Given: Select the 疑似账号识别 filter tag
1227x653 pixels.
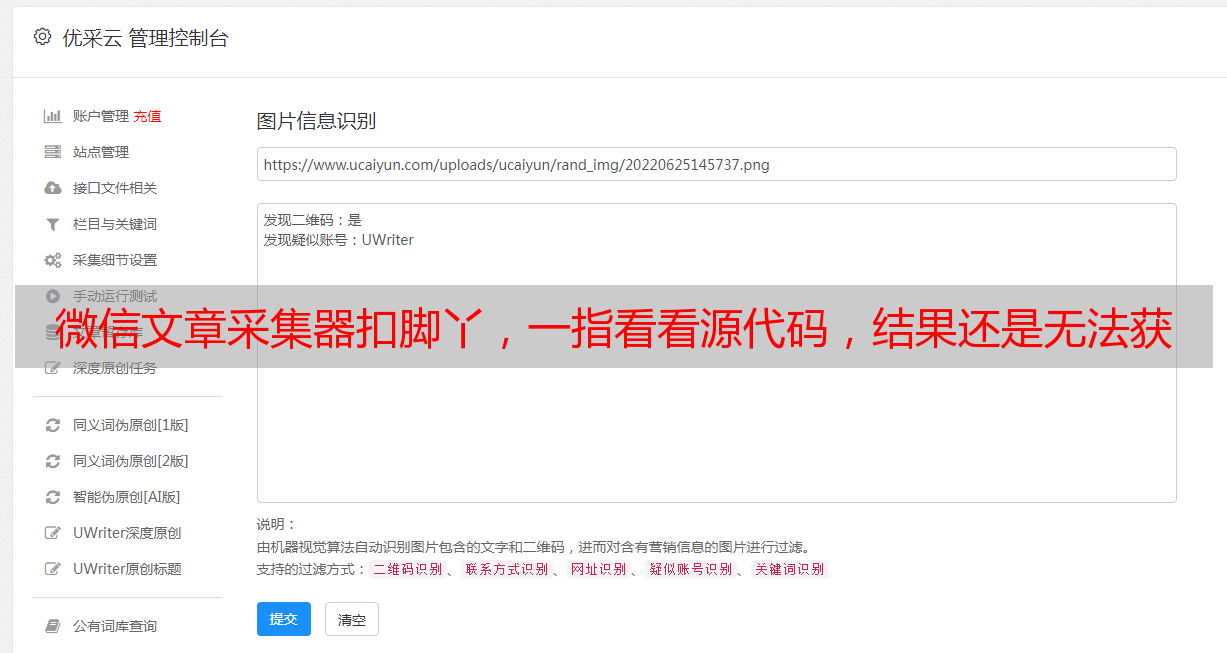Looking at the screenshot, I should (x=690, y=569).
